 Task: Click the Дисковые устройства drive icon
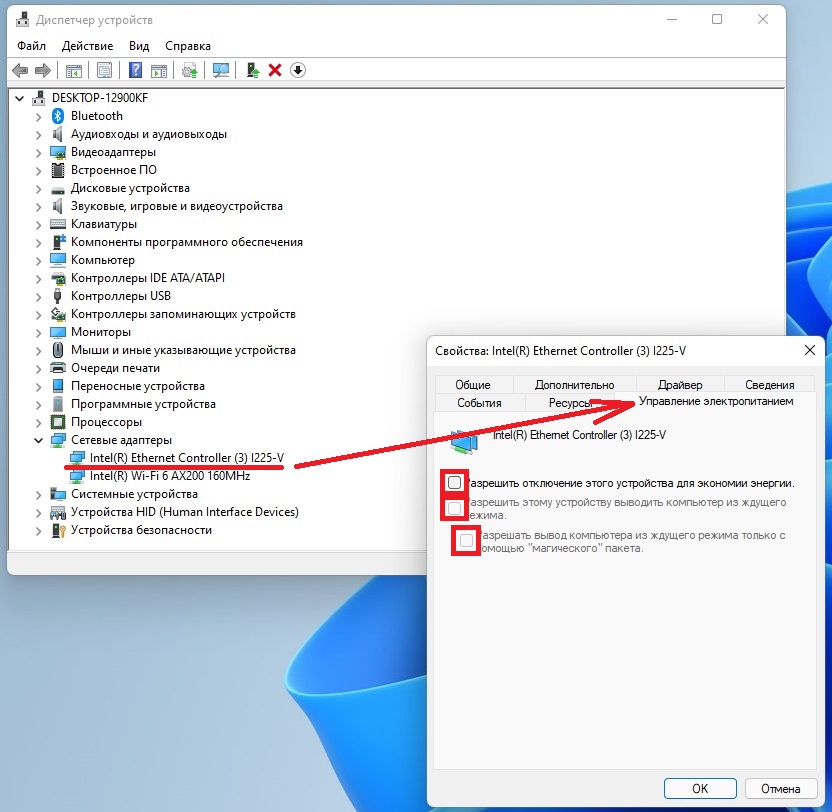58,189
